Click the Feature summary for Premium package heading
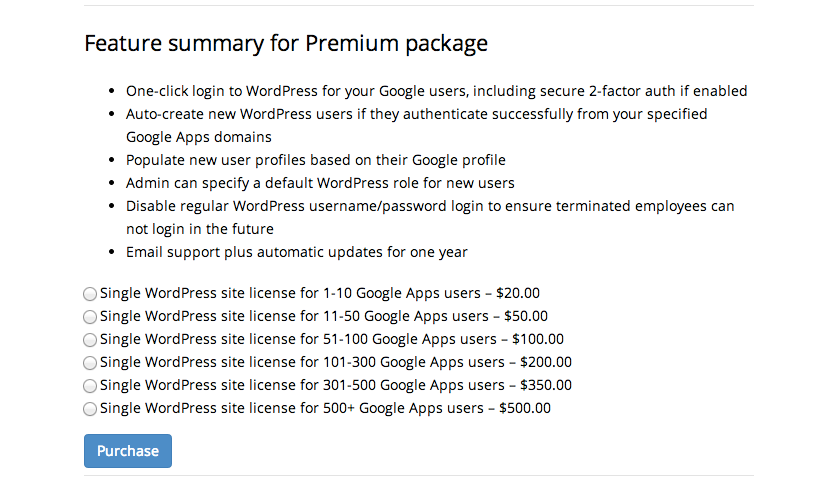The height and width of the screenshot is (483, 820). click(x=286, y=43)
